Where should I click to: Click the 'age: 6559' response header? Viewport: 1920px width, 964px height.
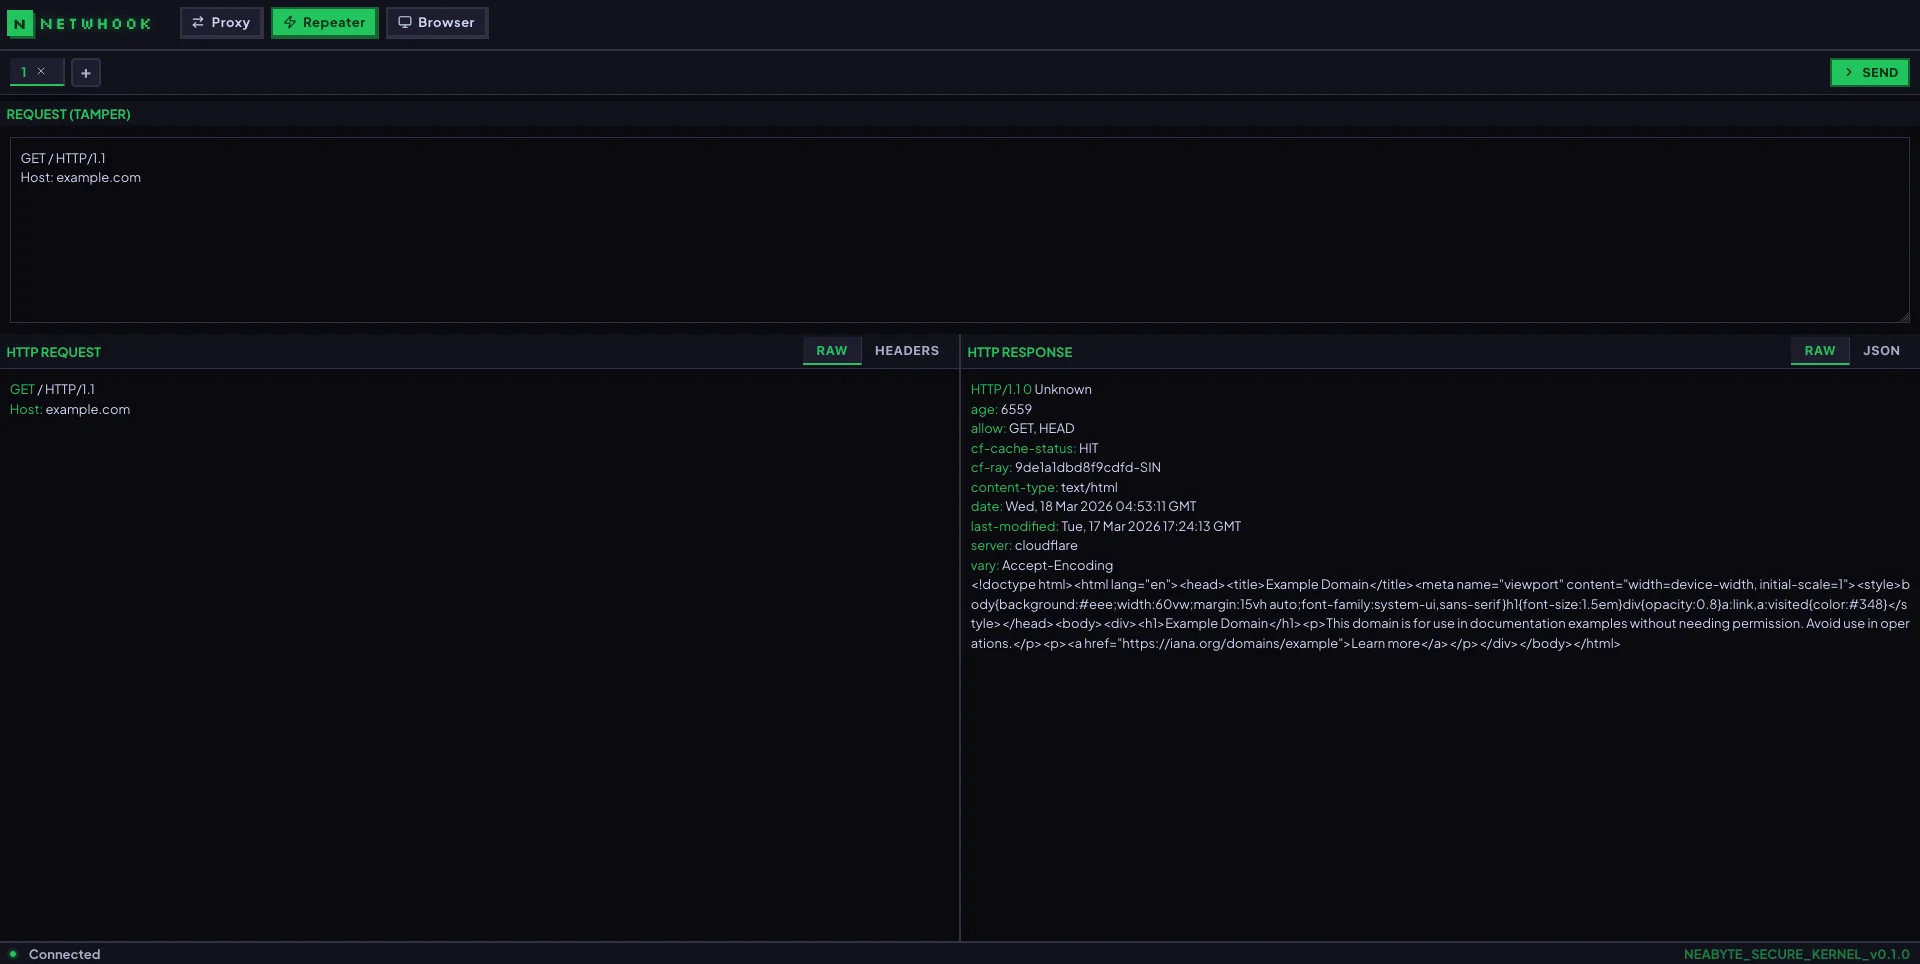(1001, 409)
